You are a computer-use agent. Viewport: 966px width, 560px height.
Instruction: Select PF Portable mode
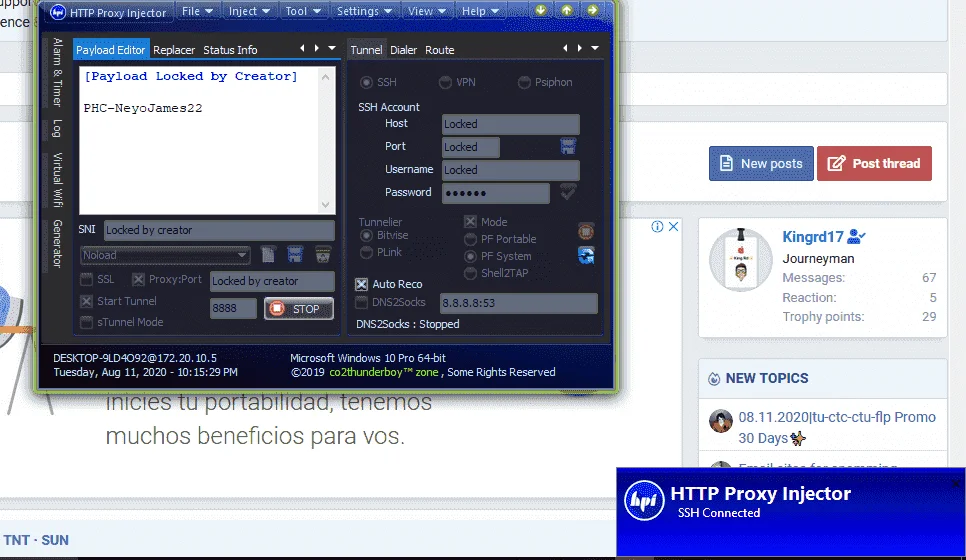(x=470, y=239)
